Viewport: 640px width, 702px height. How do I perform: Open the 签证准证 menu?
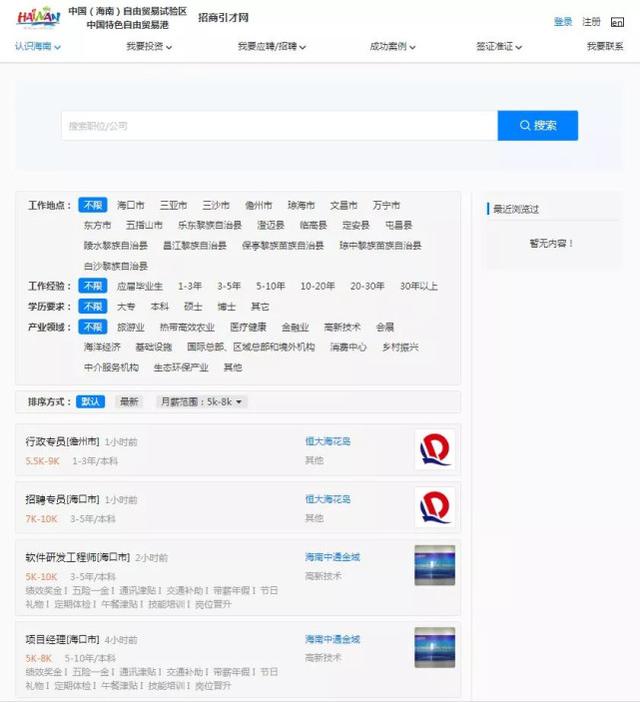point(499,47)
